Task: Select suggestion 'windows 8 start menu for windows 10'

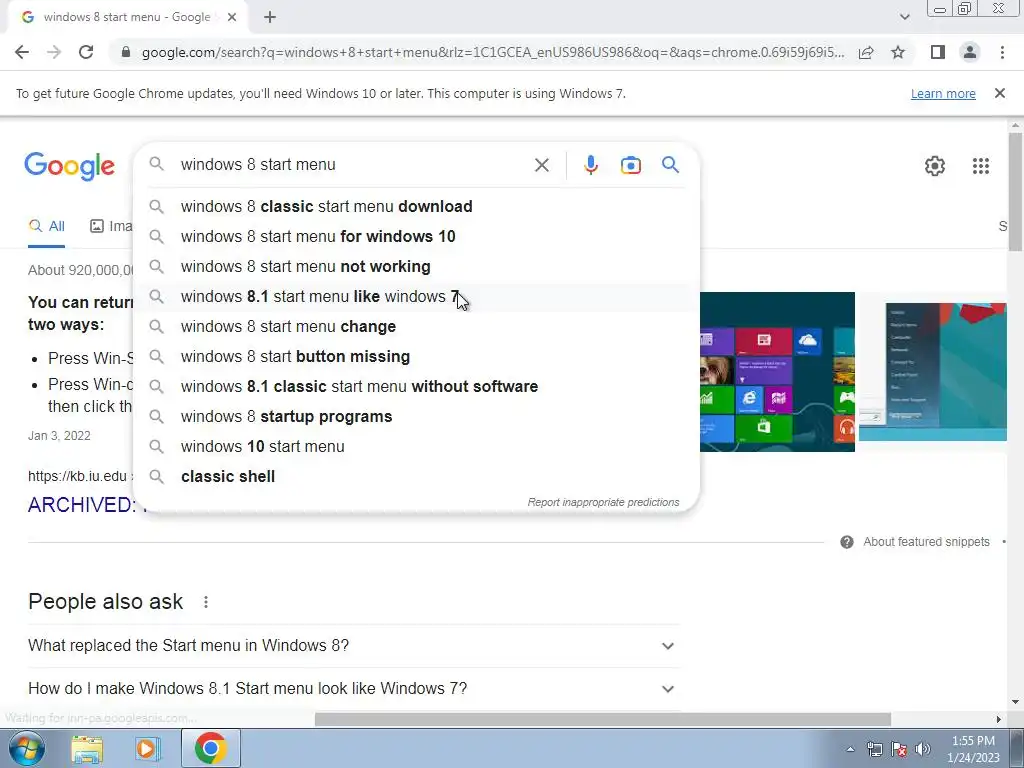Action: point(417,236)
